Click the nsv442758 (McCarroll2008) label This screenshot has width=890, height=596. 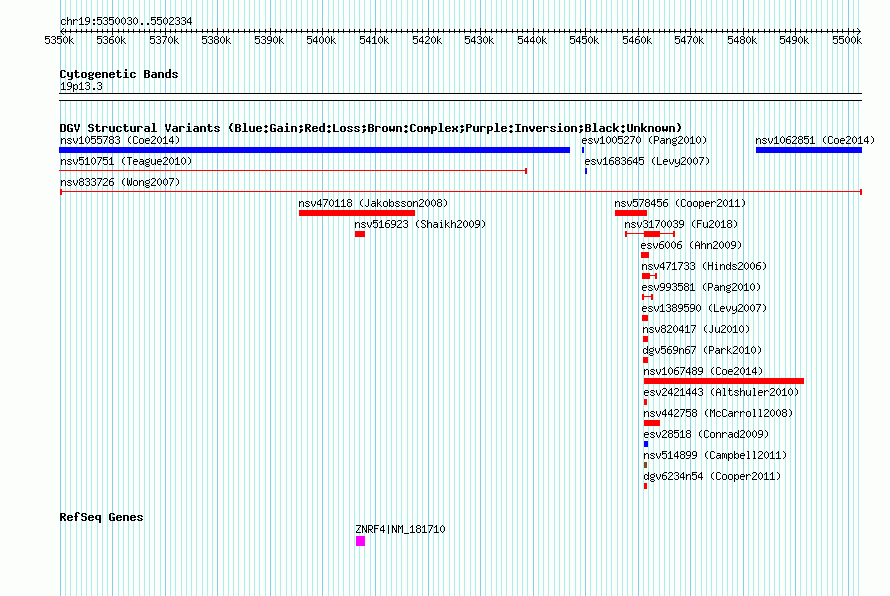click(718, 413)
